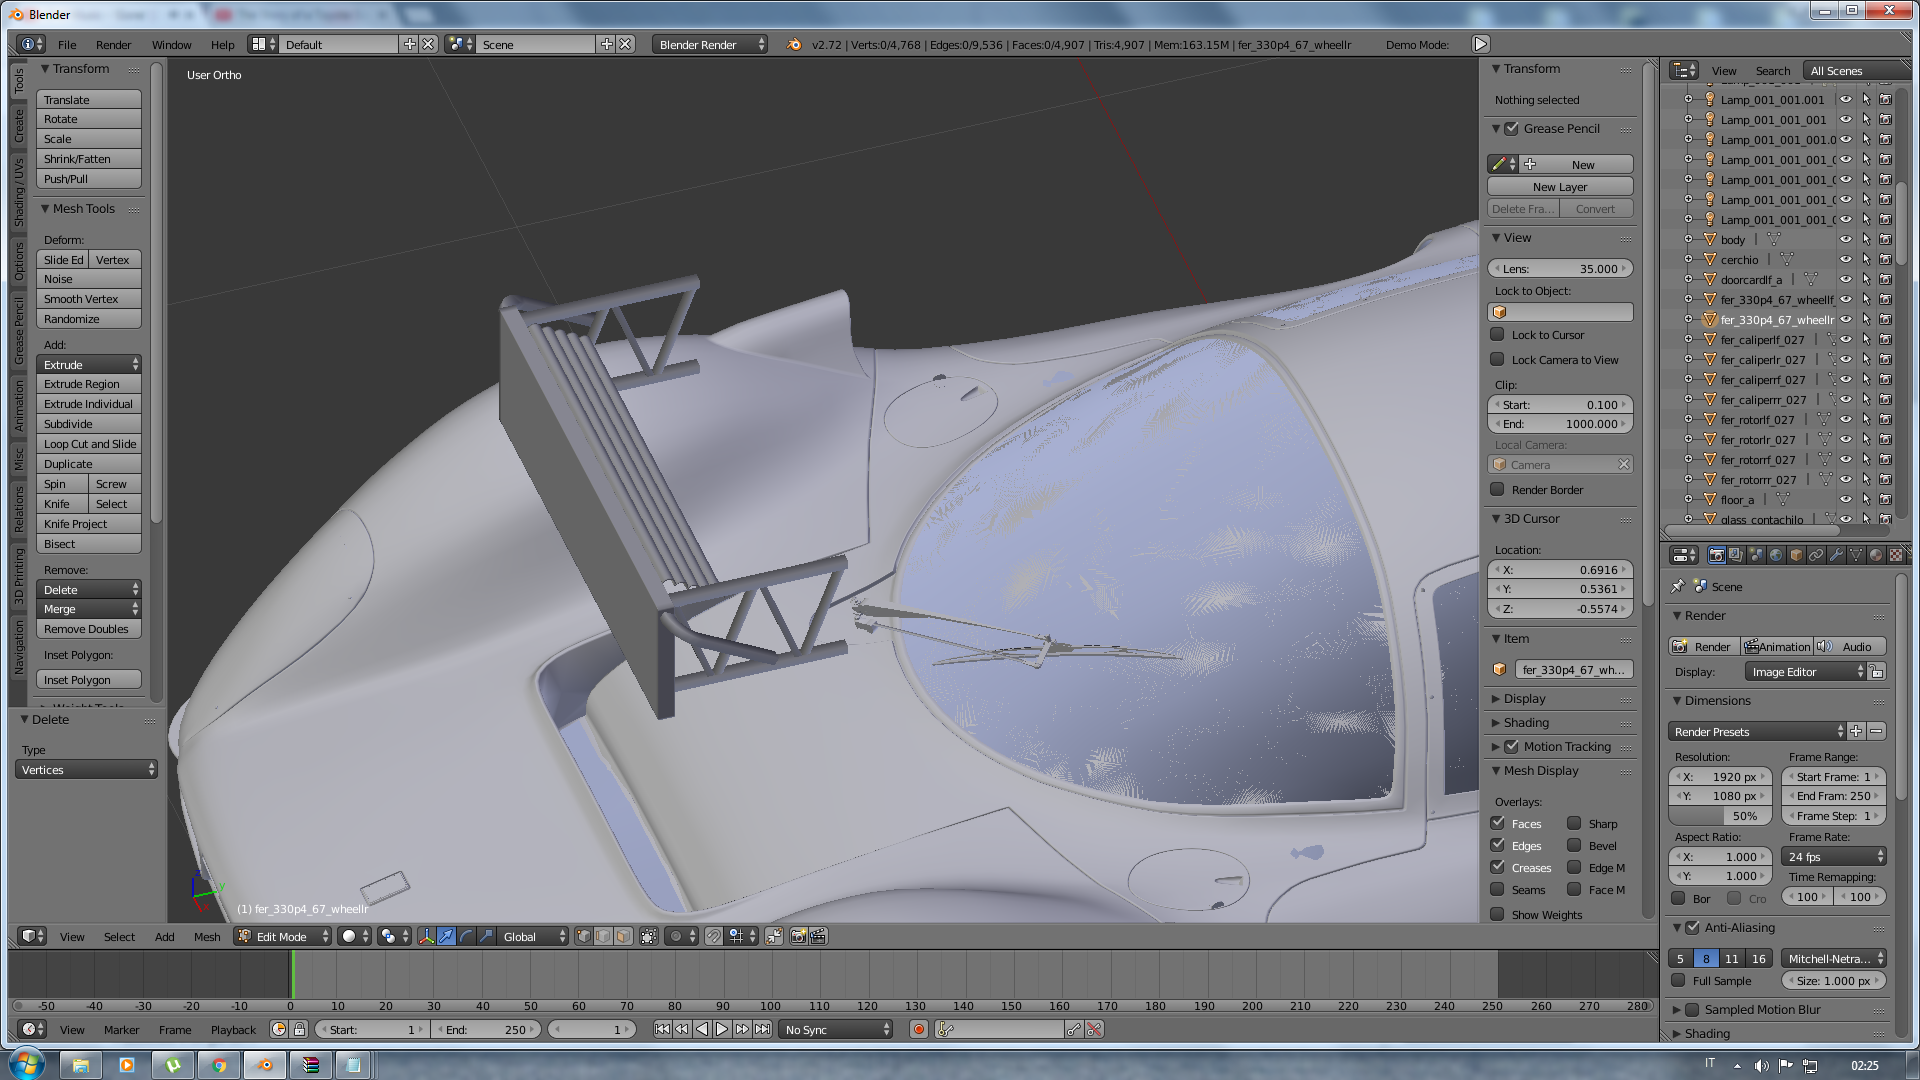The width and height of the screenshot is (1920, 1080).
Task: Click the Remove Doubles button
Action: [x=88, y=629]
